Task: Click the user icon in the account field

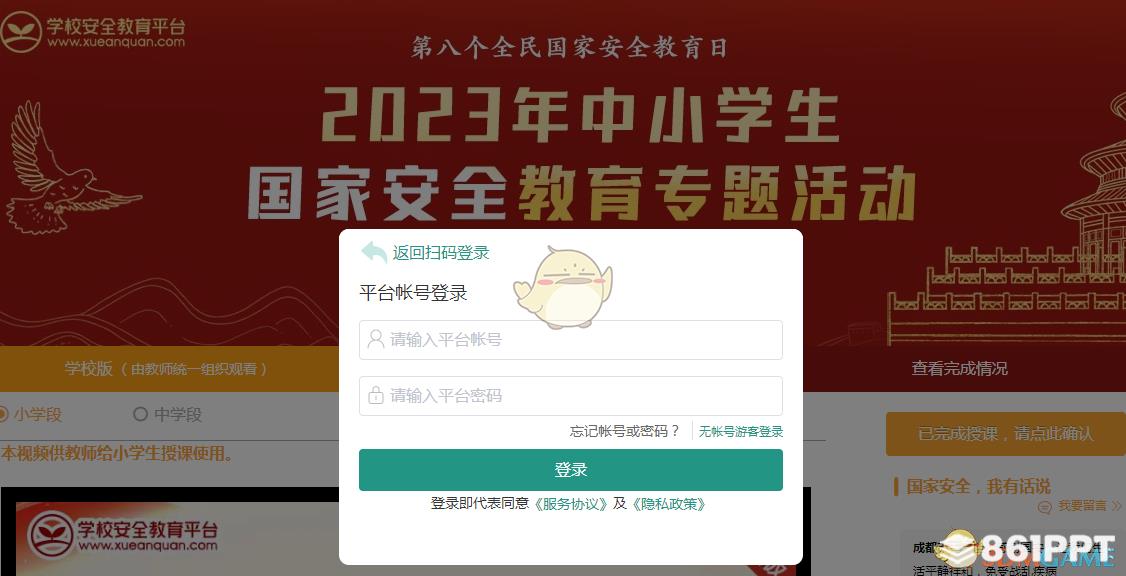Action: tap(376, 339)
